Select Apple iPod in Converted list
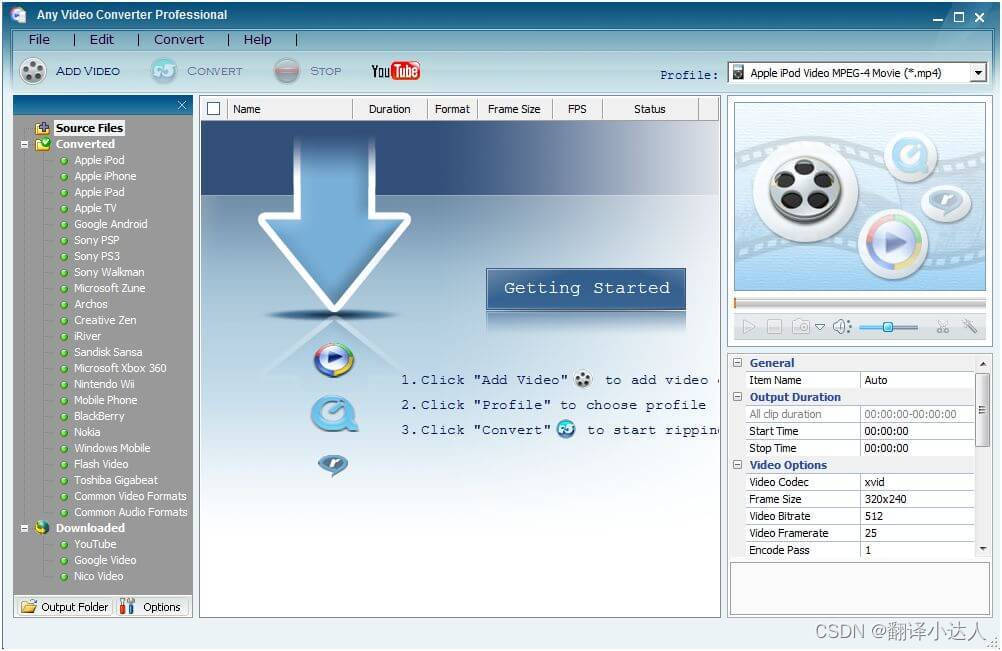 pos(99,160)
